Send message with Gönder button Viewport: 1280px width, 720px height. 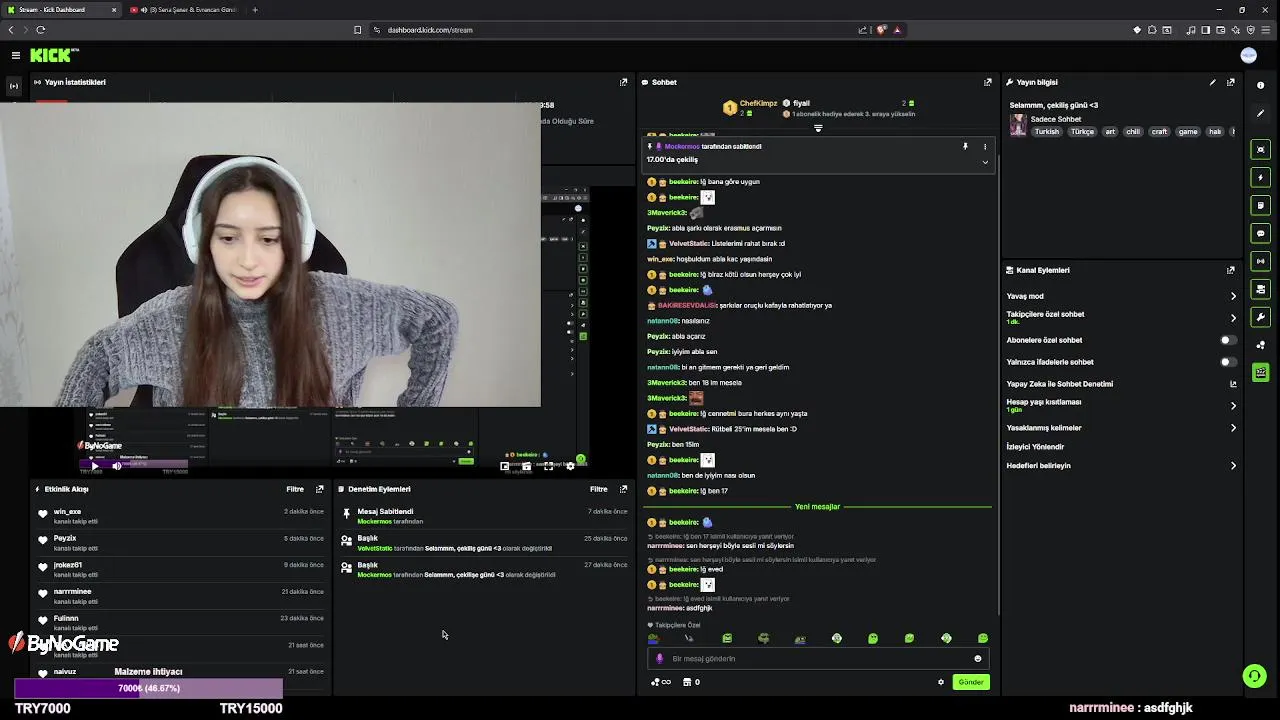(971, 682)
